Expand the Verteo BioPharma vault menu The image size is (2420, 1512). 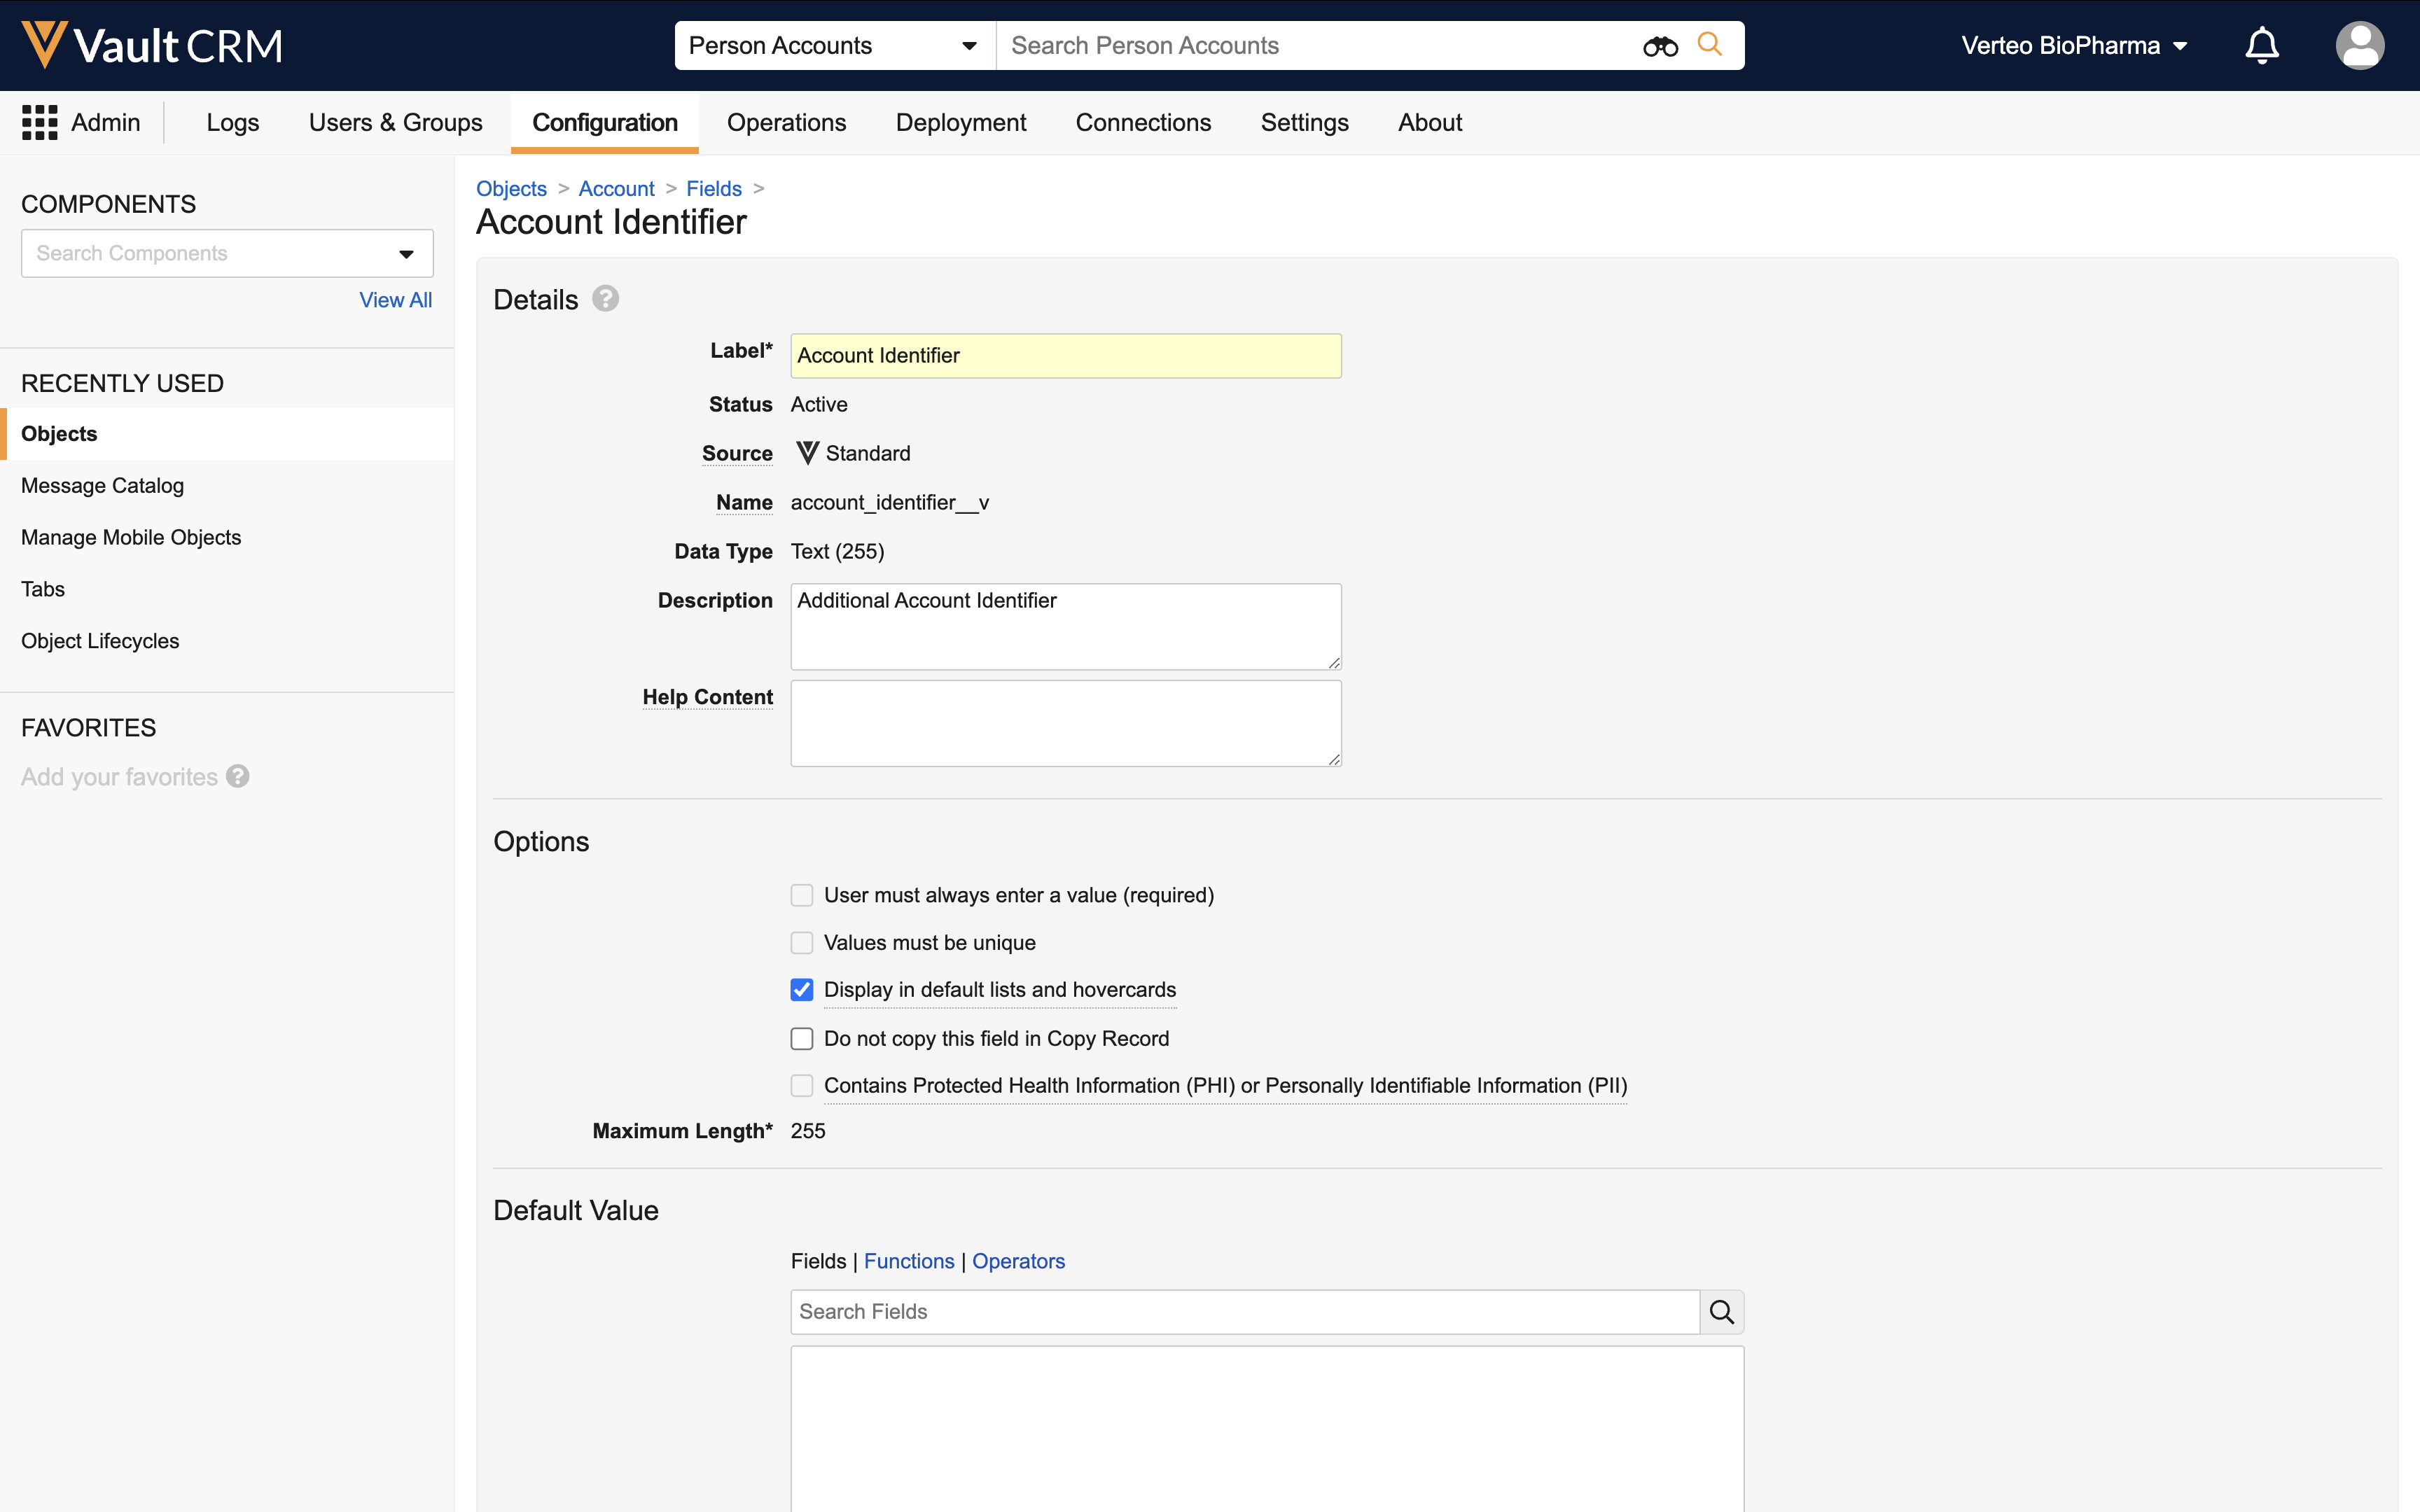point(2074,46)
